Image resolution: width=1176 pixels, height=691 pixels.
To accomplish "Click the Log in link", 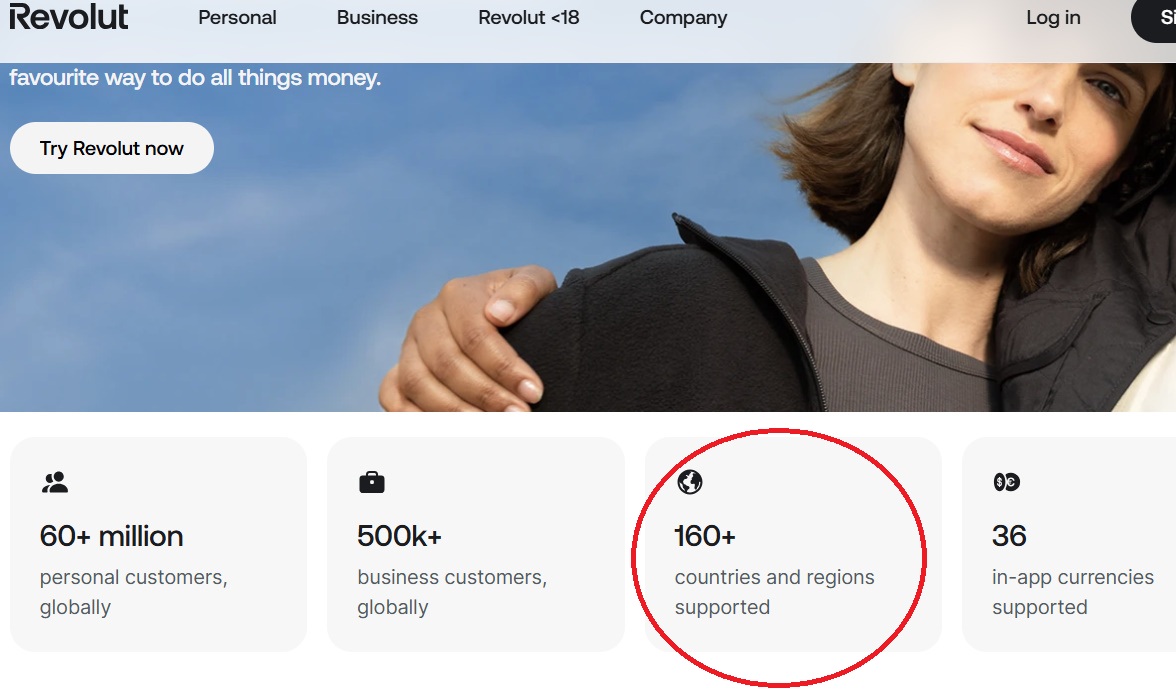I will click(1053, 18).
